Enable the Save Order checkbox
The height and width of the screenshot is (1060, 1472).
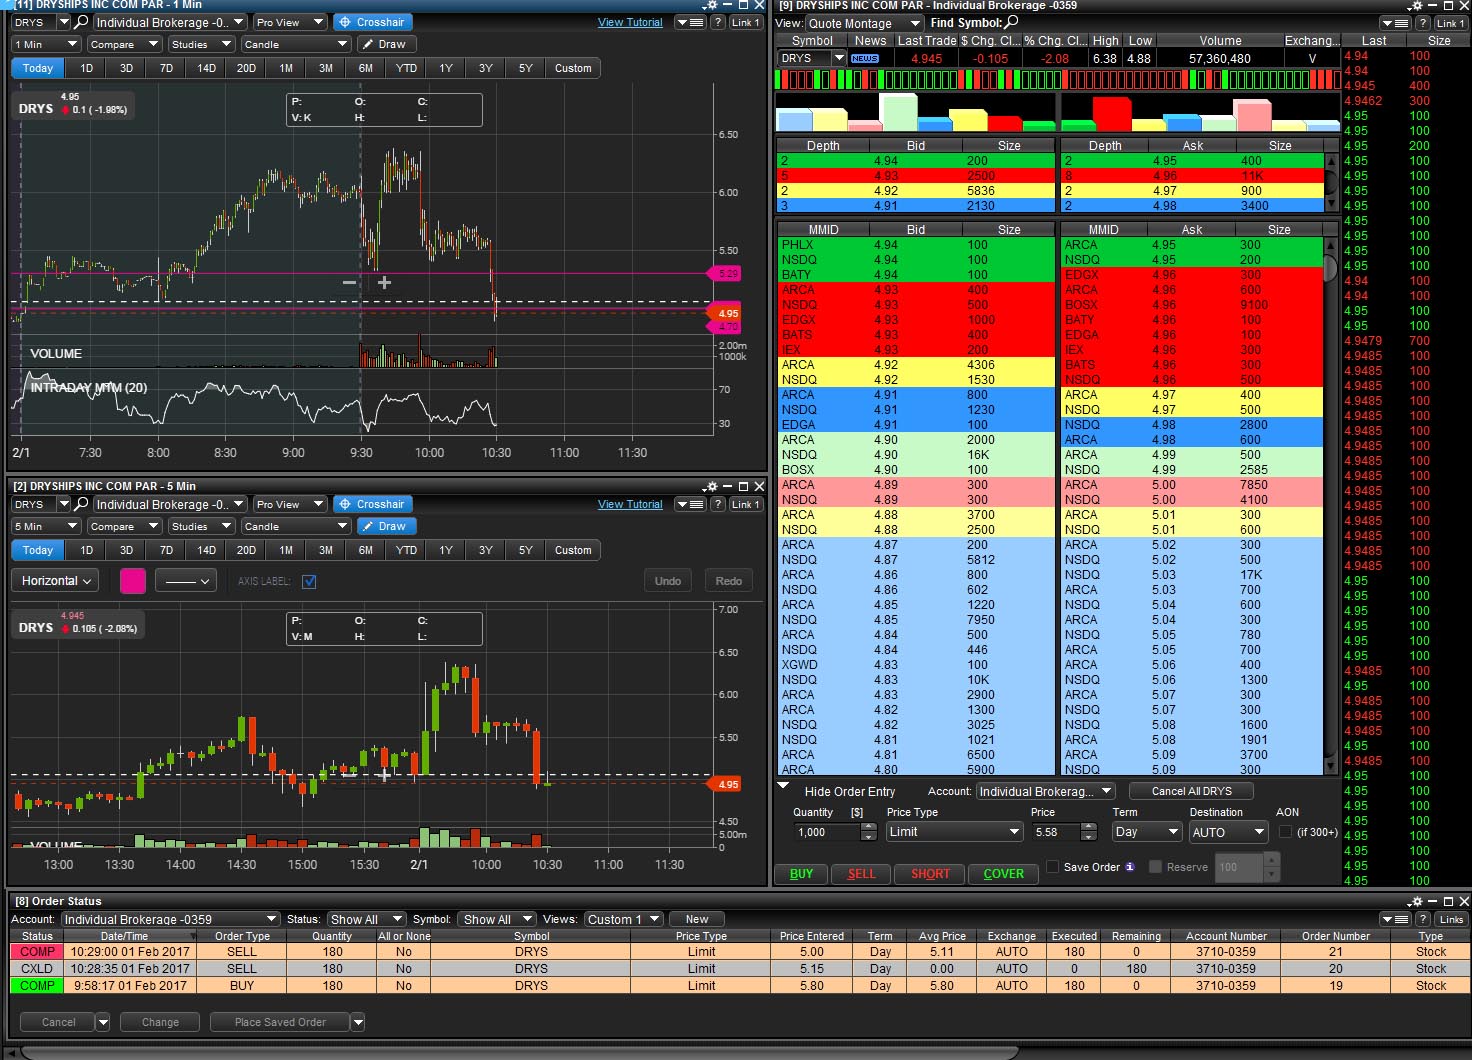[1052, 867]
